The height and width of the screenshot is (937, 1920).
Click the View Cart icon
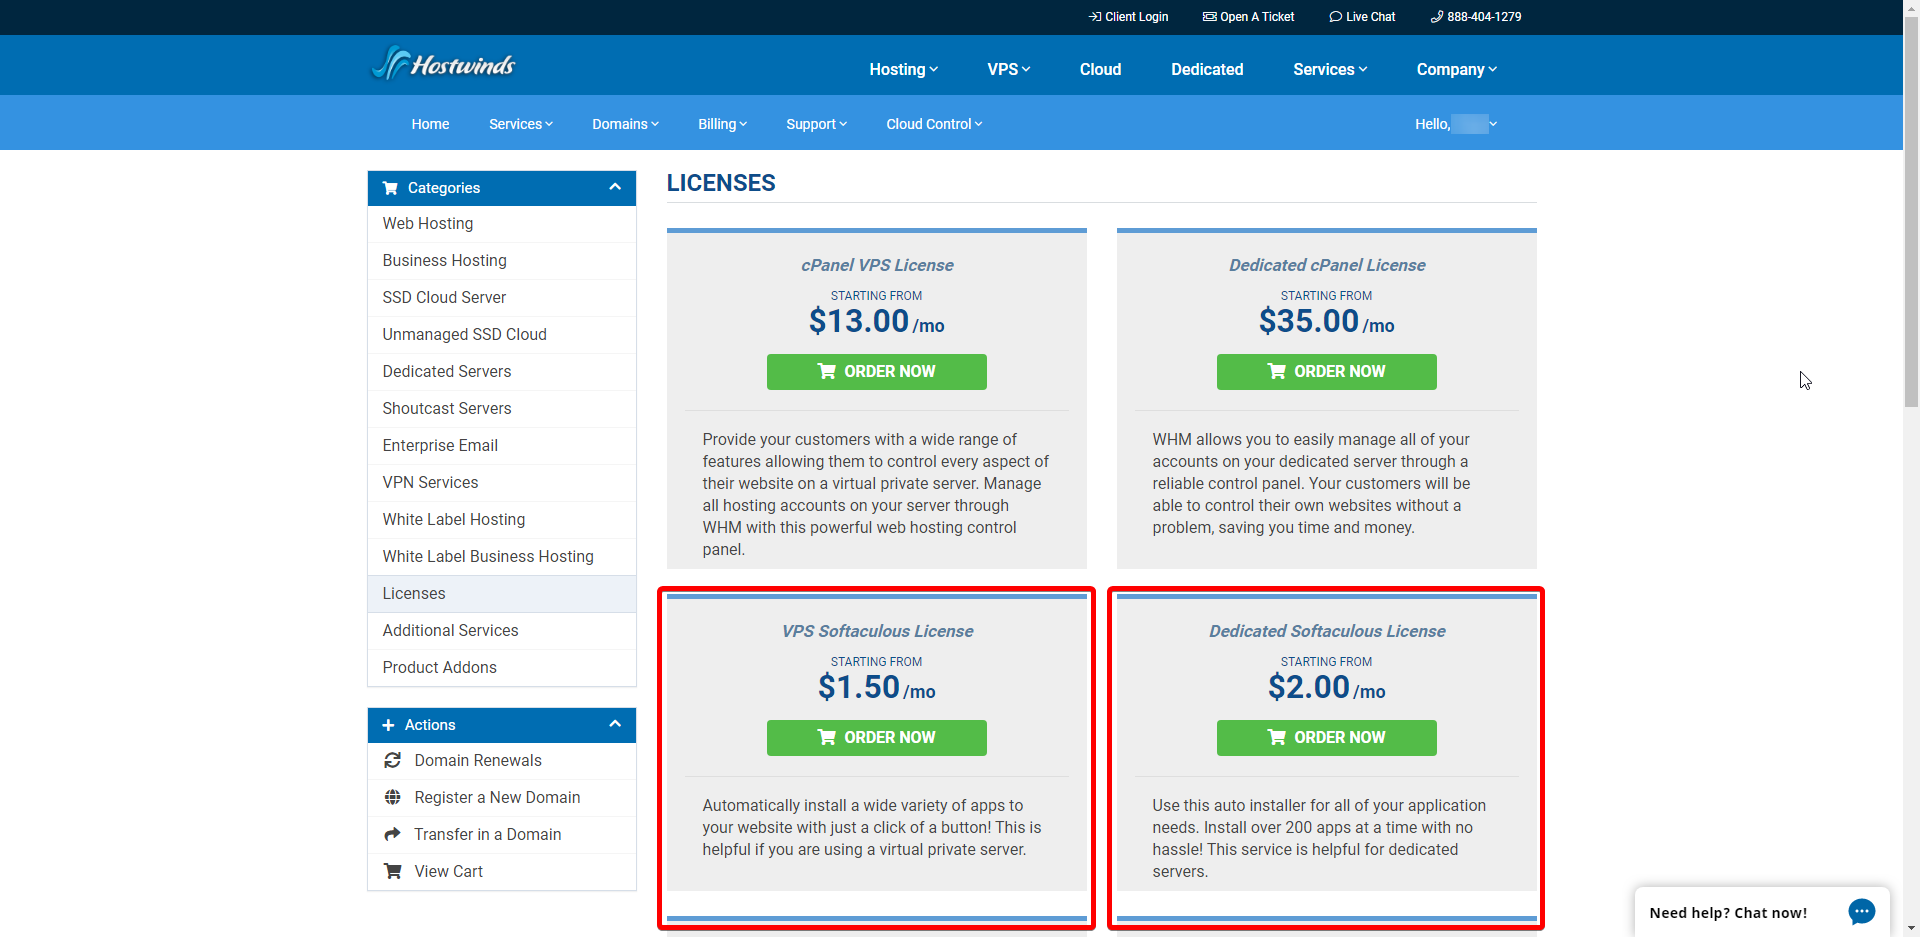pos(393,872)
